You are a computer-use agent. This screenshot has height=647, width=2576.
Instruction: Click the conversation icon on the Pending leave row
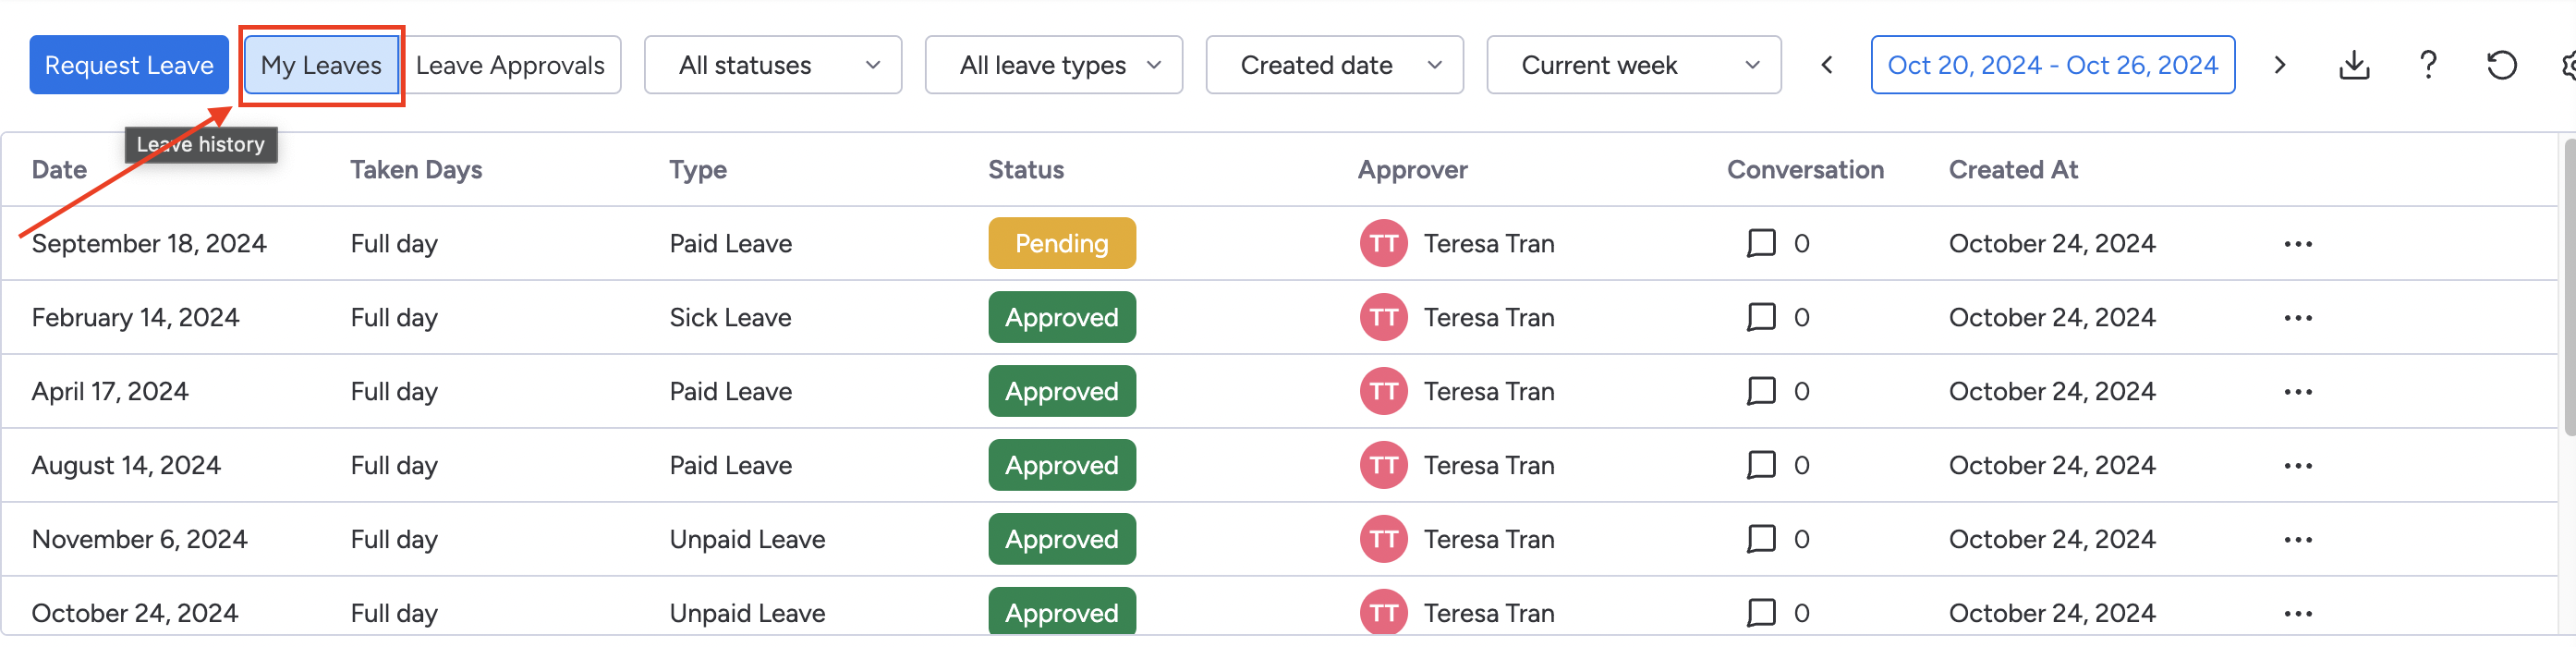1760,243
